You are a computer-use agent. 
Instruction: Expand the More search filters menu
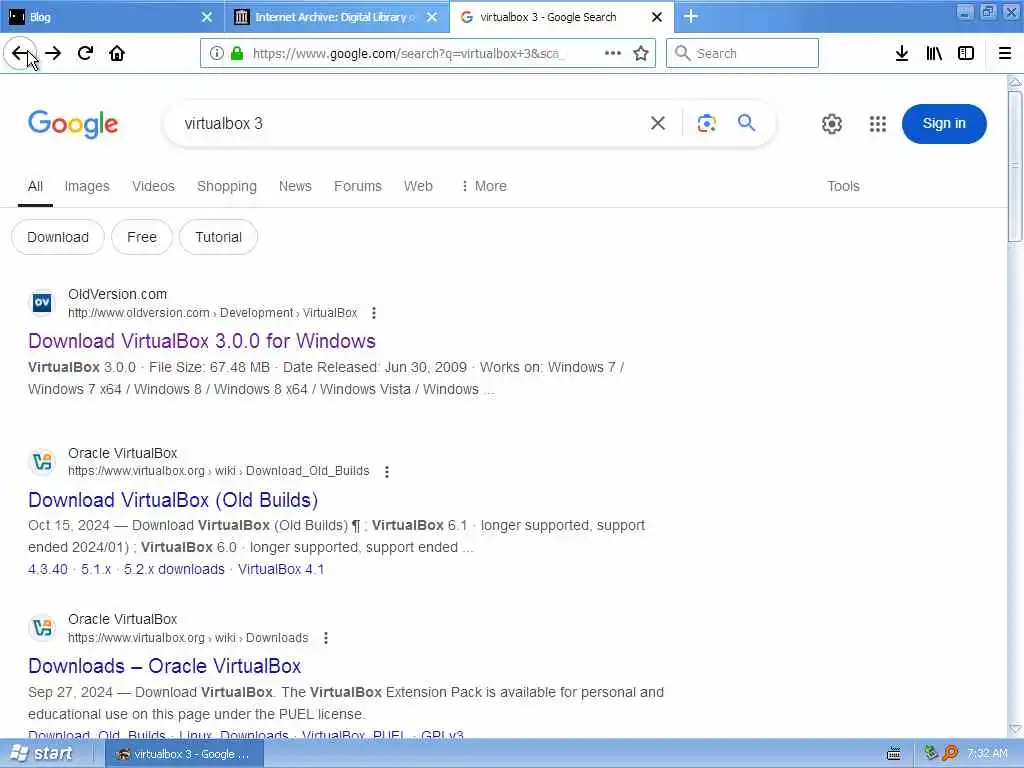click(484, 186)
